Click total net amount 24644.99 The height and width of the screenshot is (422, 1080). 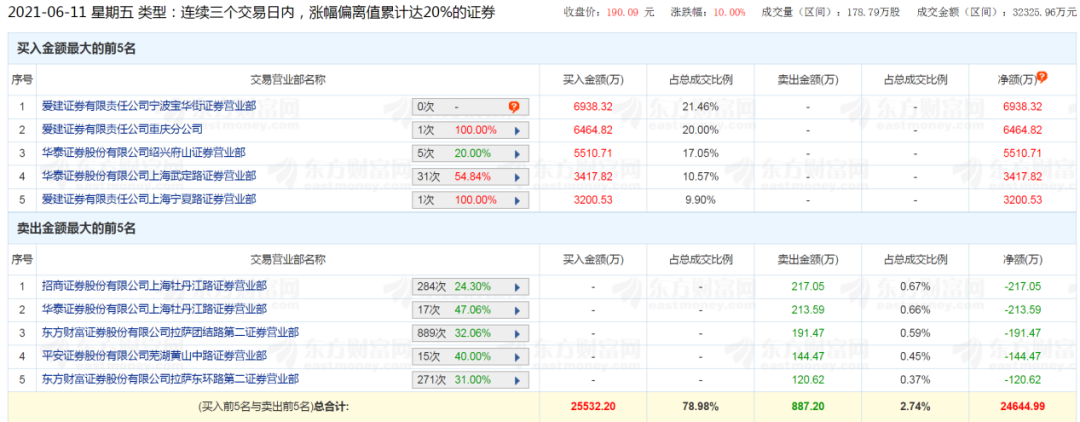[1022, 407]
